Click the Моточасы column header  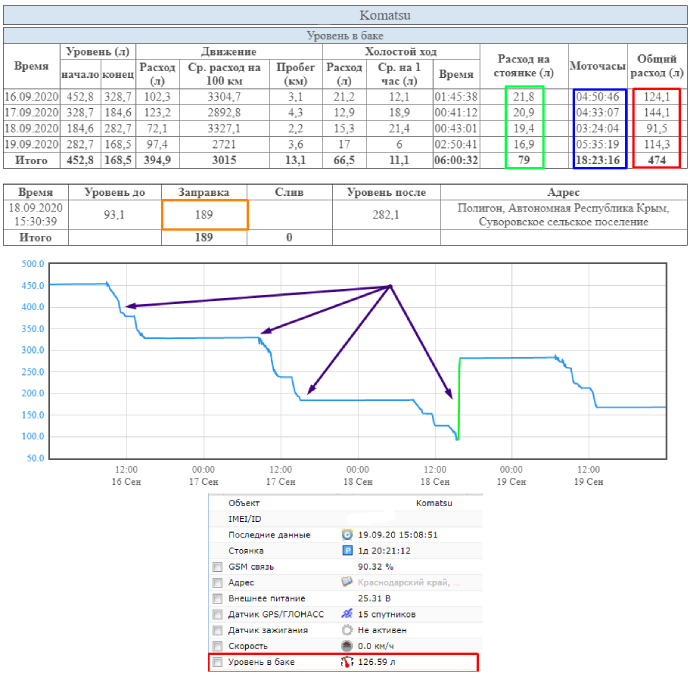click(597, 65)
